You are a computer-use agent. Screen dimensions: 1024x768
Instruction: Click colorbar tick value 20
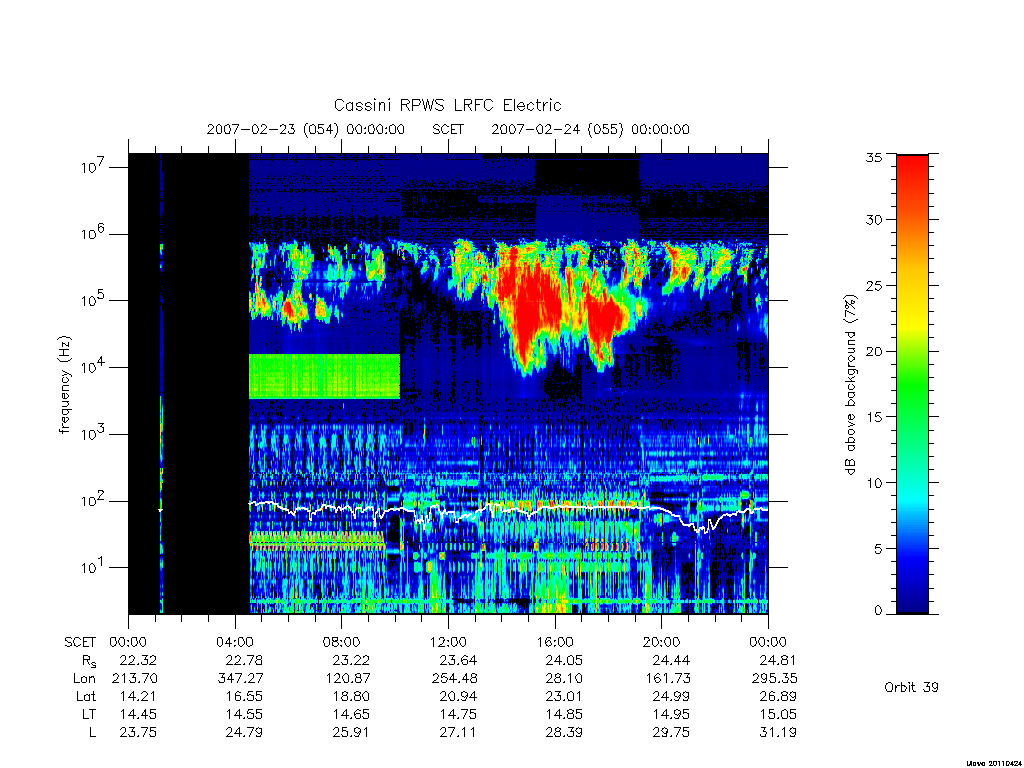[873, 351]
